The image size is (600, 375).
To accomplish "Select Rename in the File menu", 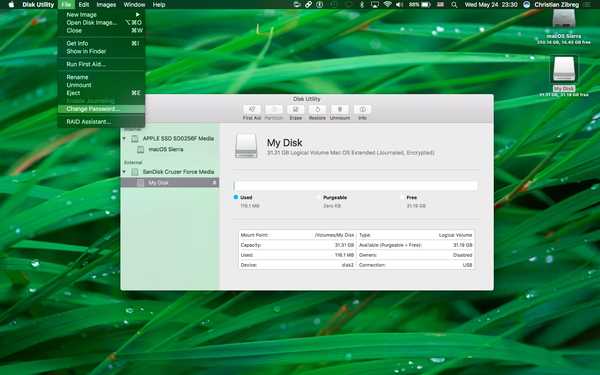I will [x=101, y=77].
